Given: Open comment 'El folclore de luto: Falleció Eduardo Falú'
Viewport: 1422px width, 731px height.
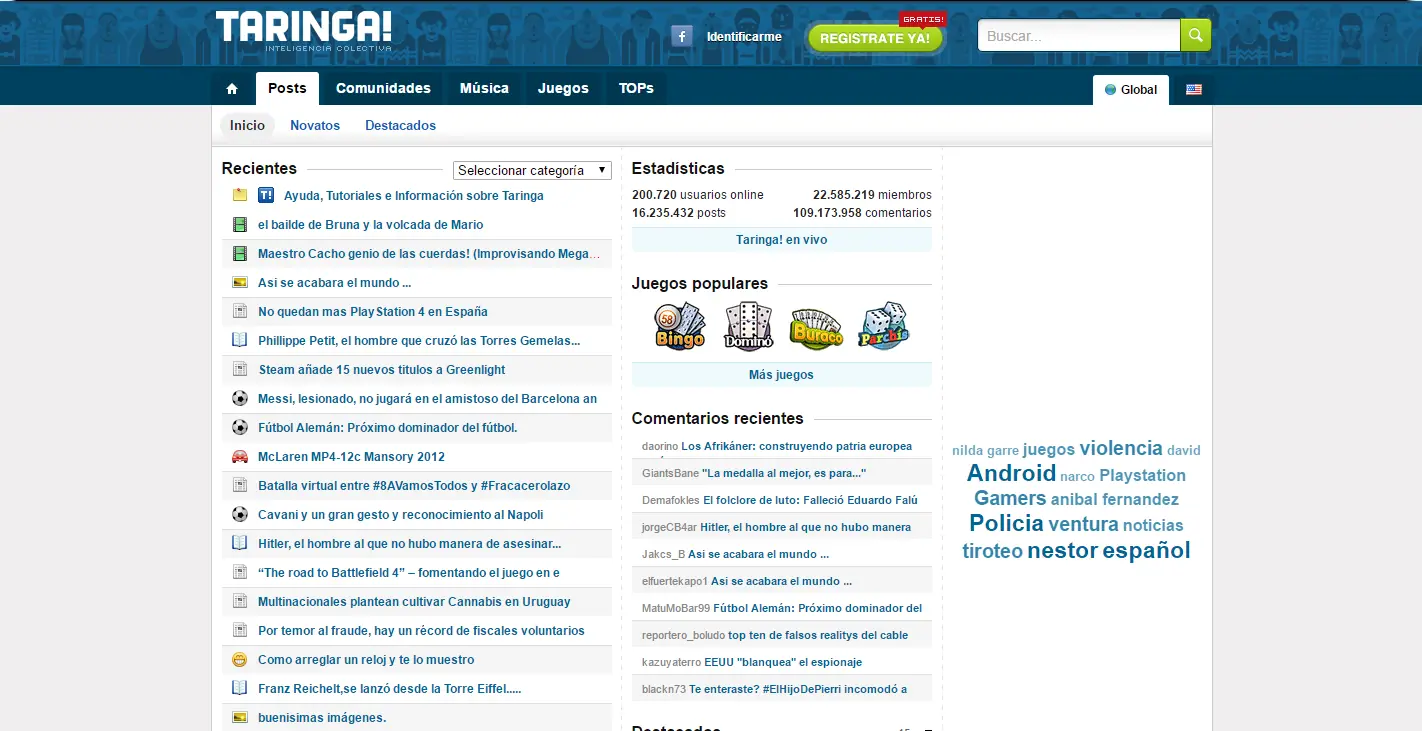Looking at the screenshot, I should coord(810,500).
